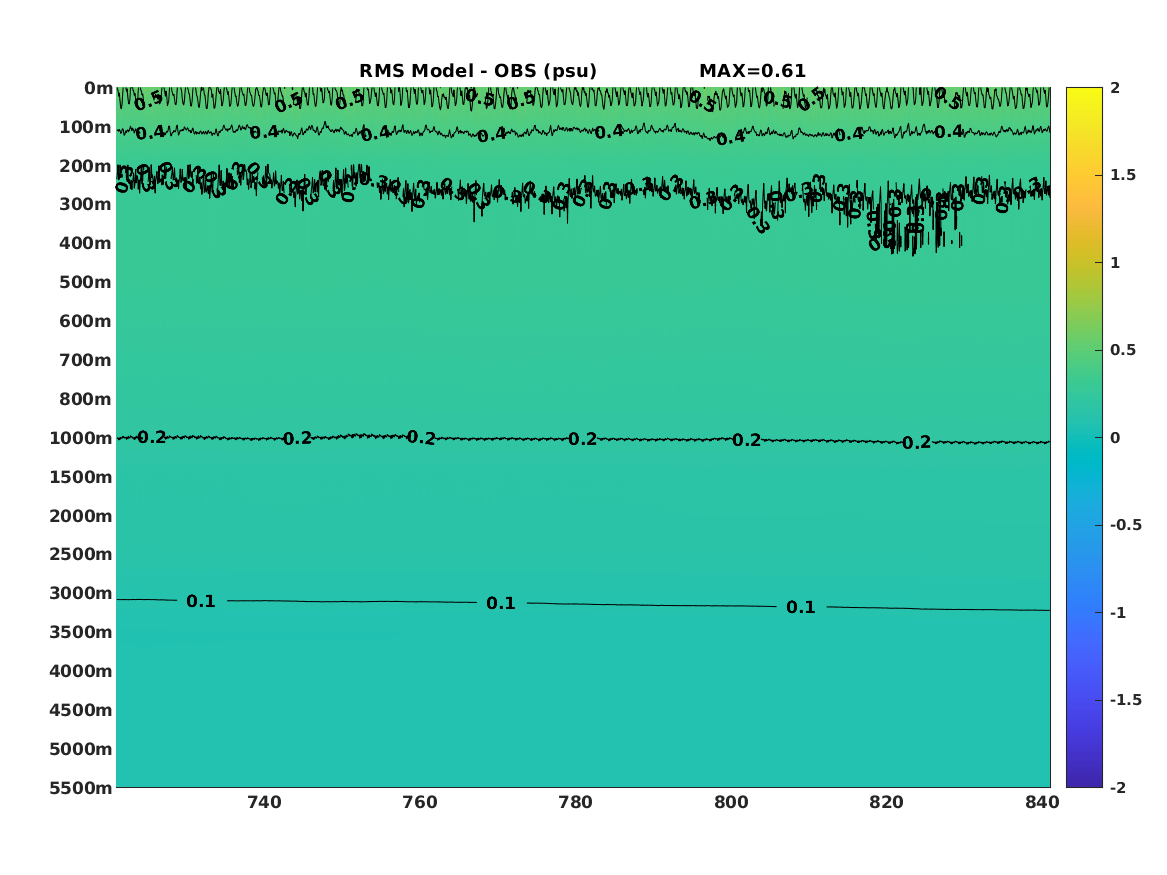Click the leftmost '0.4' contour label

pyautogui.click(x=150, y=132)
